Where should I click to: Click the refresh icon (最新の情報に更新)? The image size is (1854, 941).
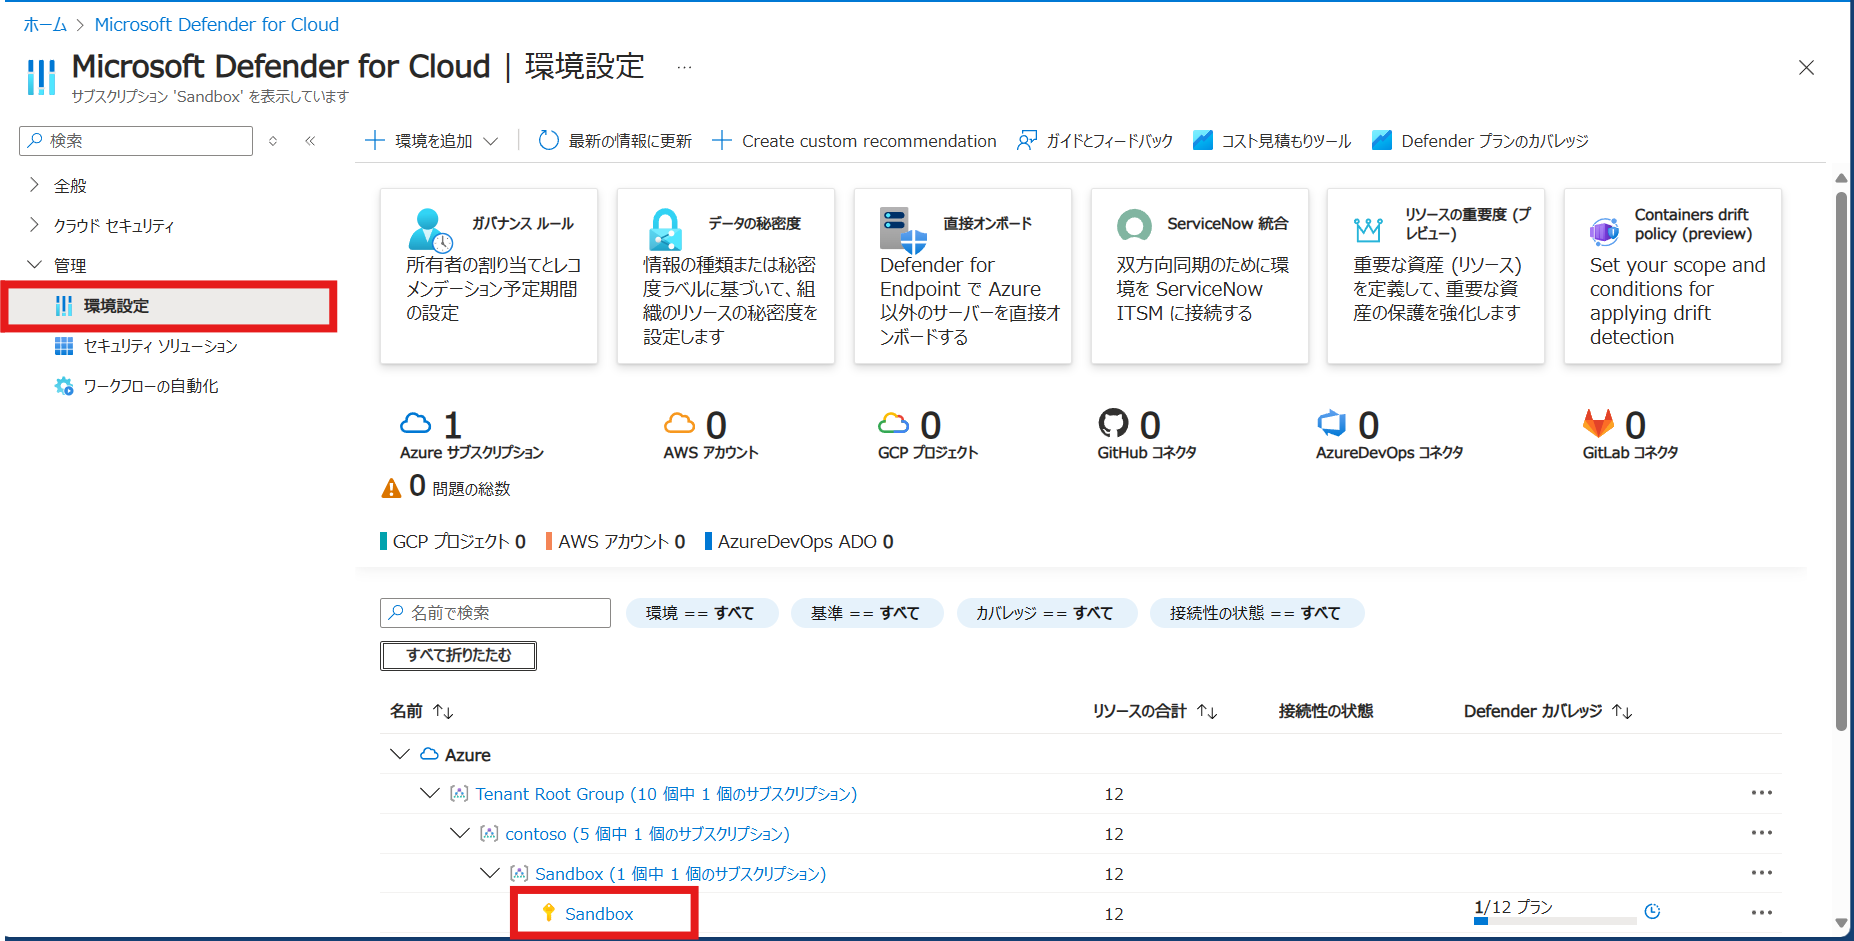click(548, 141)
